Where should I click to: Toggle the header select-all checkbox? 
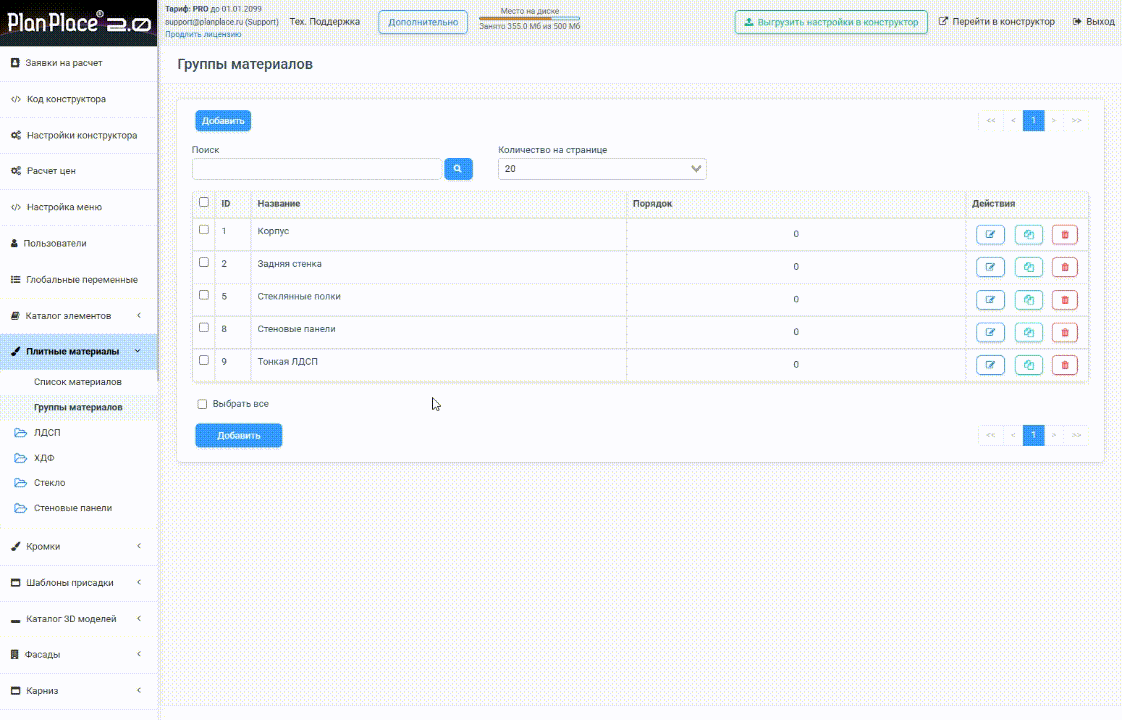pos(204,203)
